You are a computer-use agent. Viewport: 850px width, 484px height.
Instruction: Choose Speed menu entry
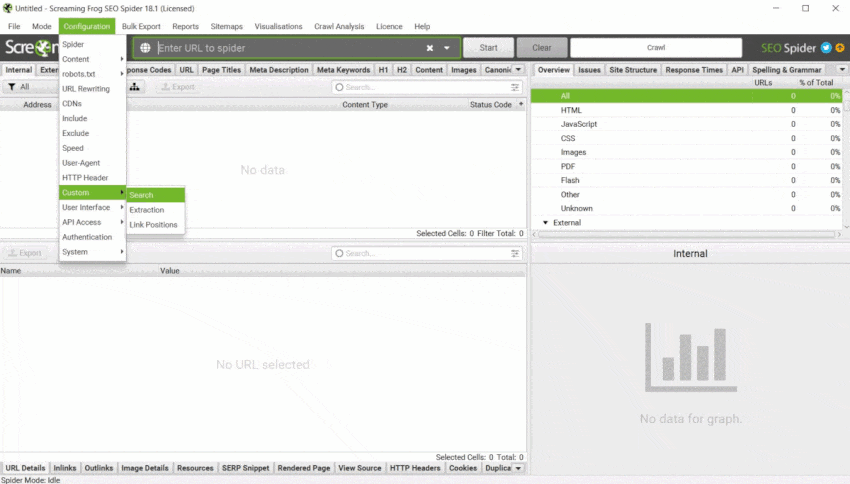[93, 148]
